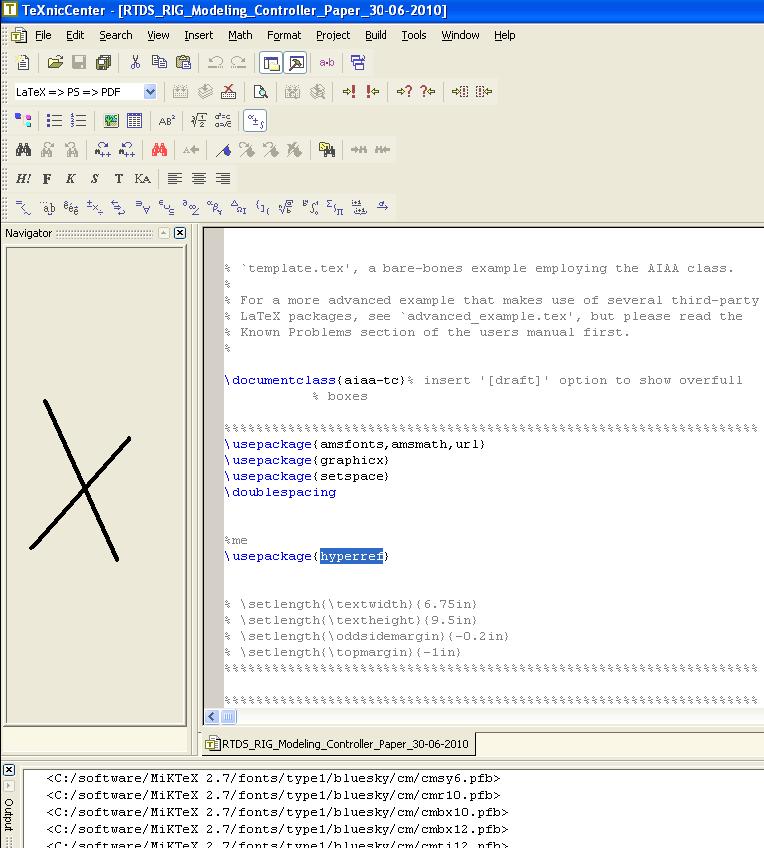The height and width of the screenshot is (848, 764).
Task: Go to the next bad box icon
Action: coord(460,92)
